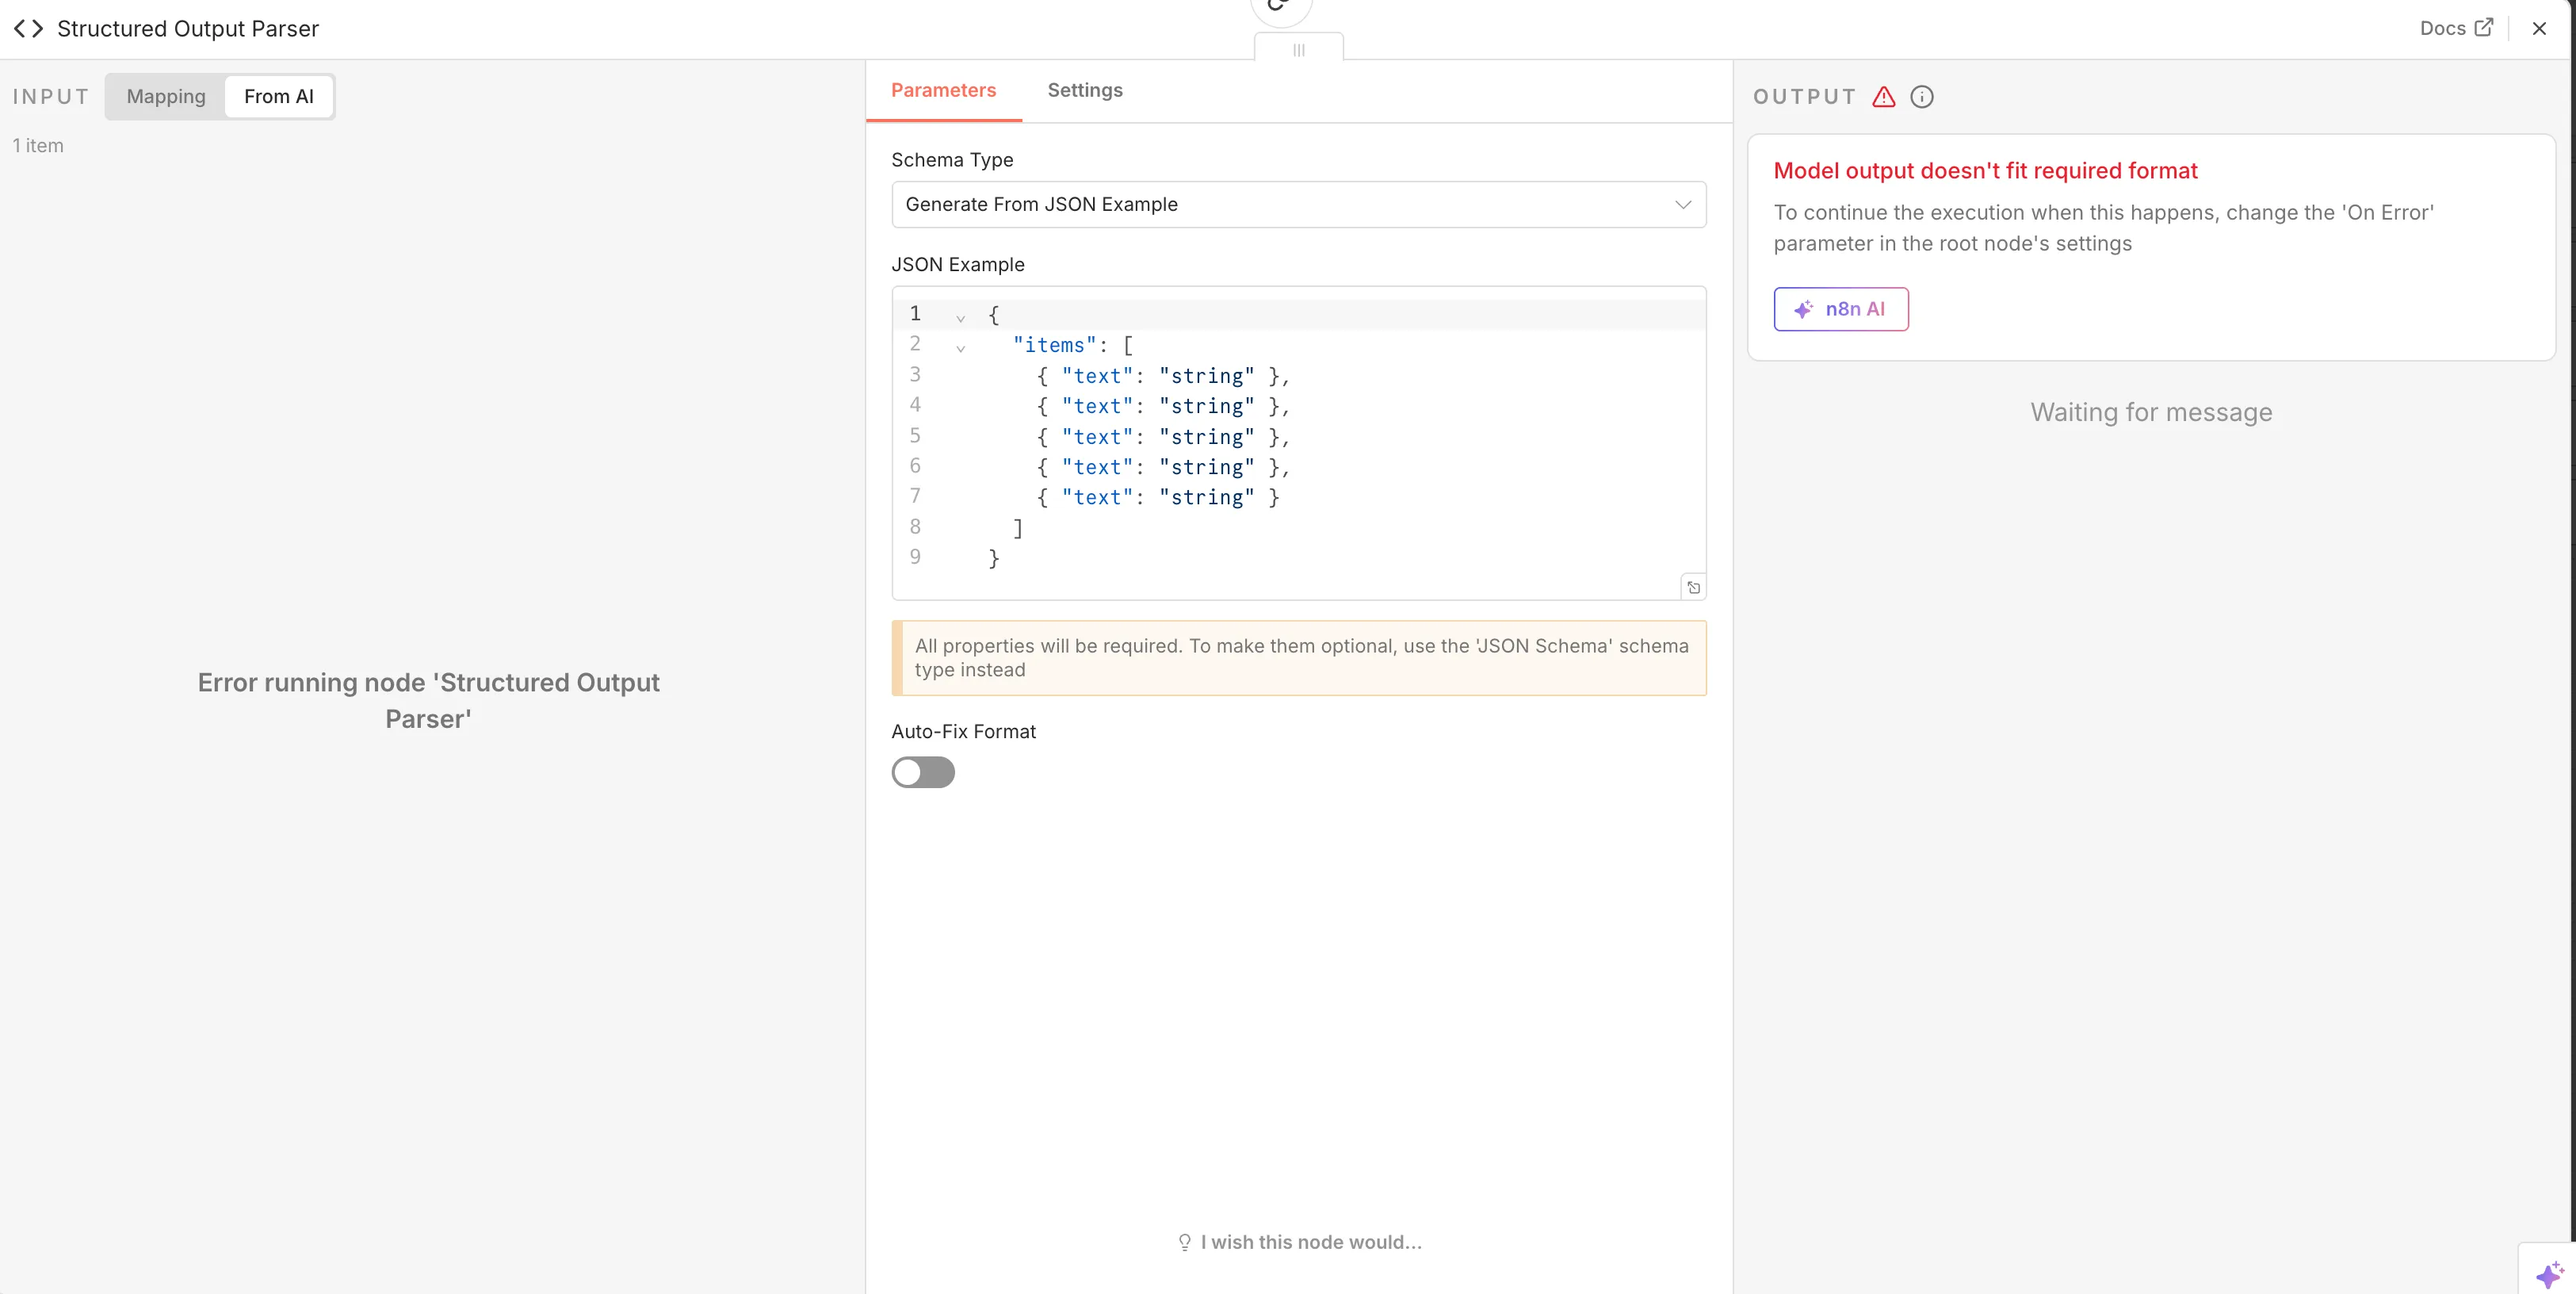Click the purple AI sparkle assistant icon
The height and width of the screenshot is (1294, 2576).
[2549, 1274]
